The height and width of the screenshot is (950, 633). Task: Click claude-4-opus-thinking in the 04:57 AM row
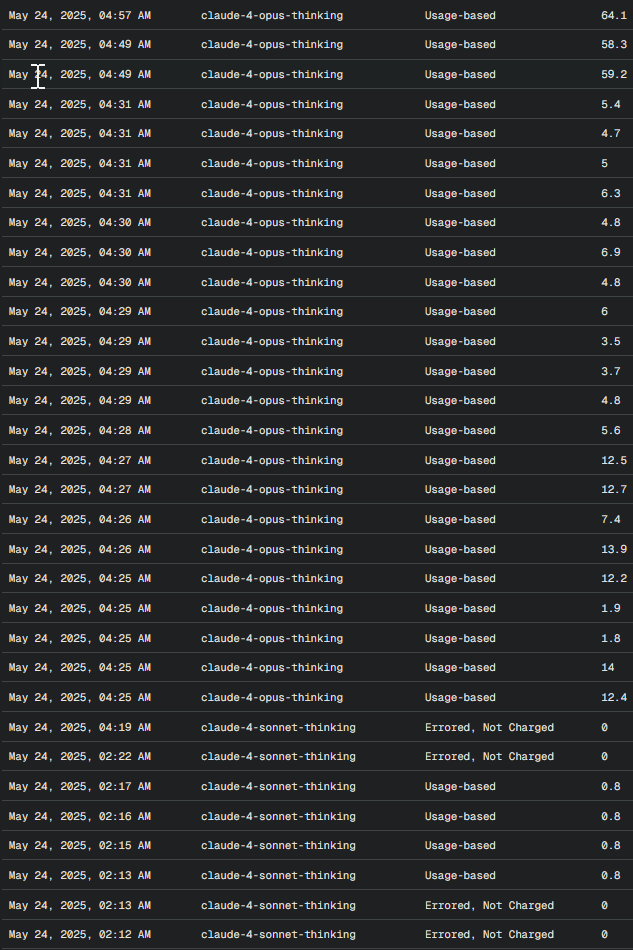coord(272,15)
